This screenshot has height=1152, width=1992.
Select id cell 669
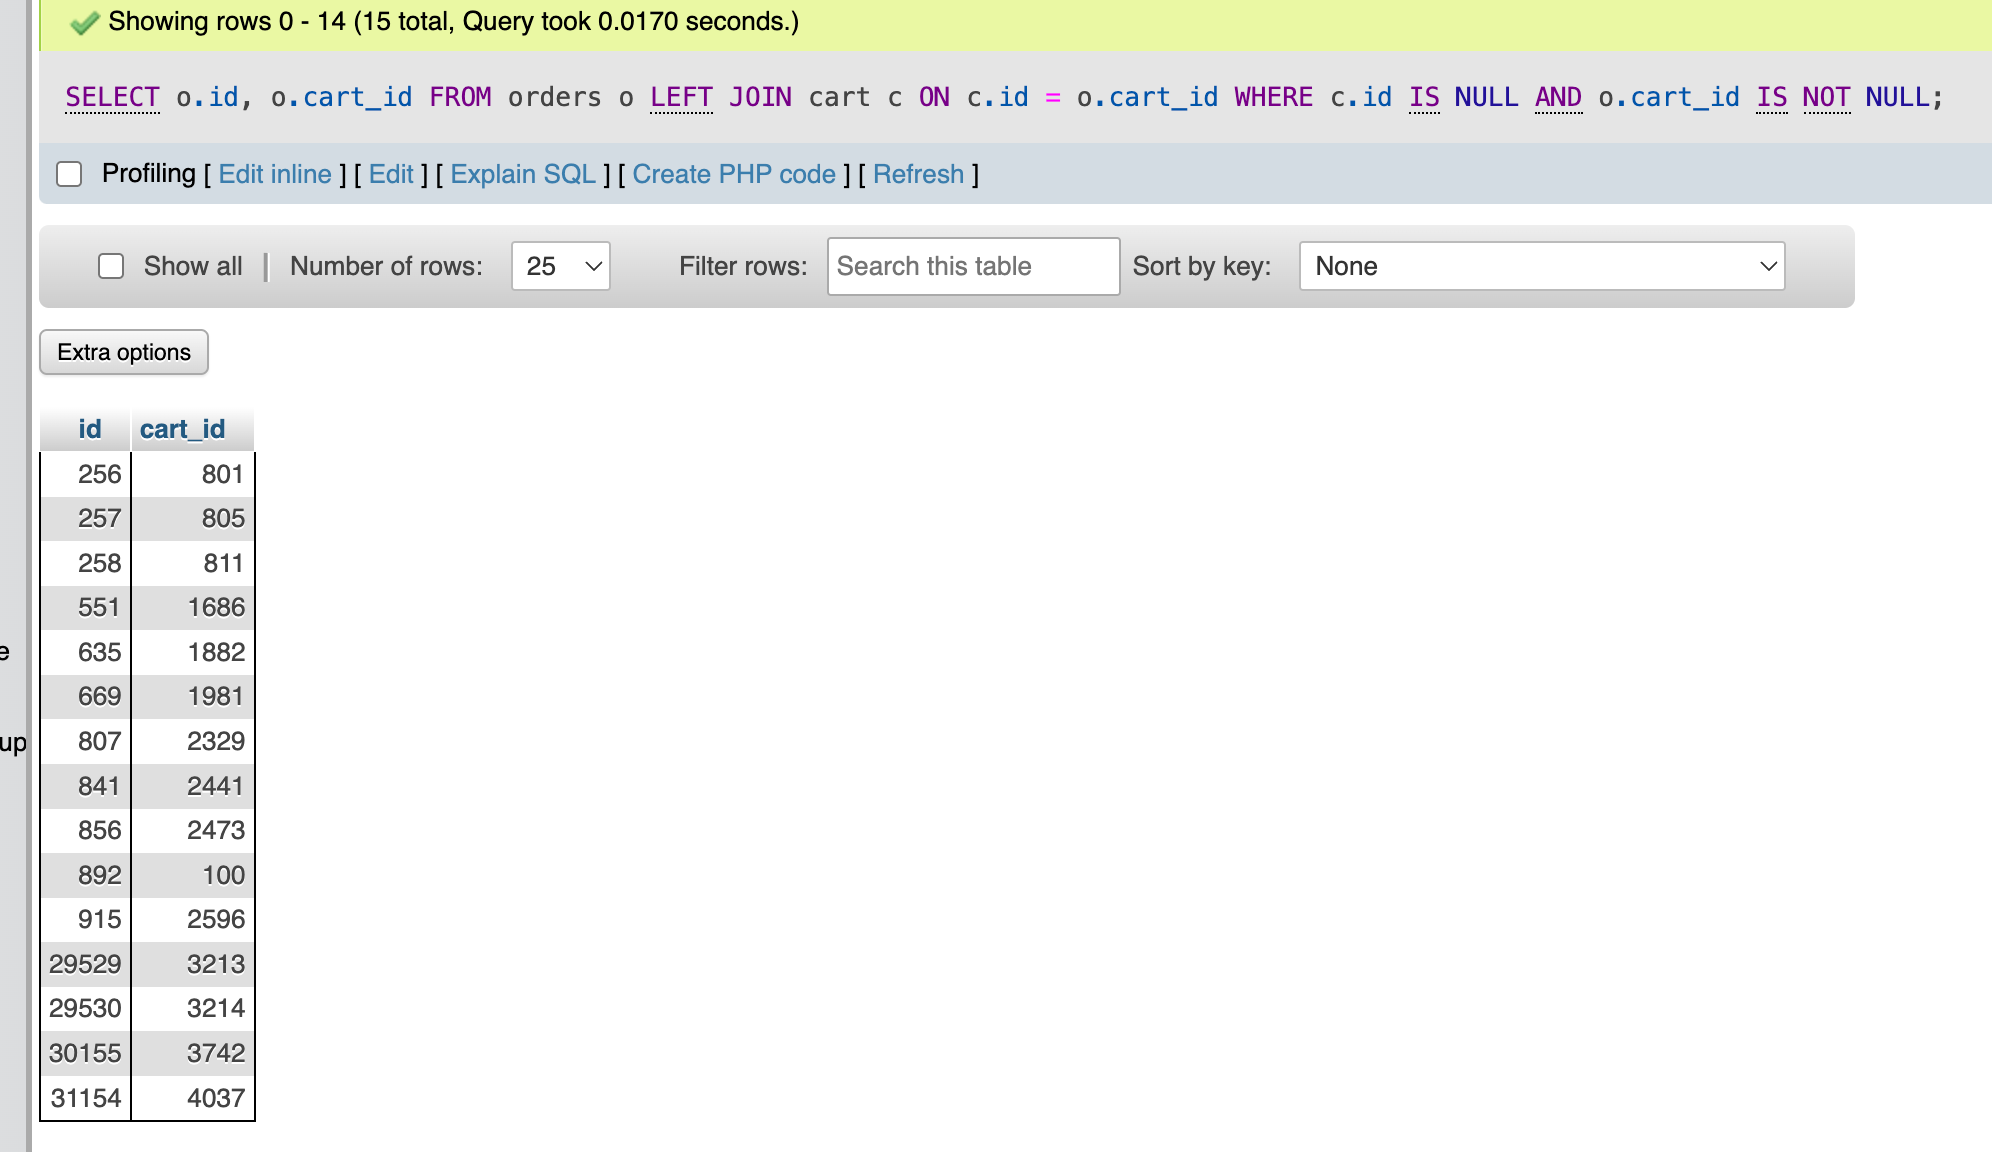[x=86, y=696]
